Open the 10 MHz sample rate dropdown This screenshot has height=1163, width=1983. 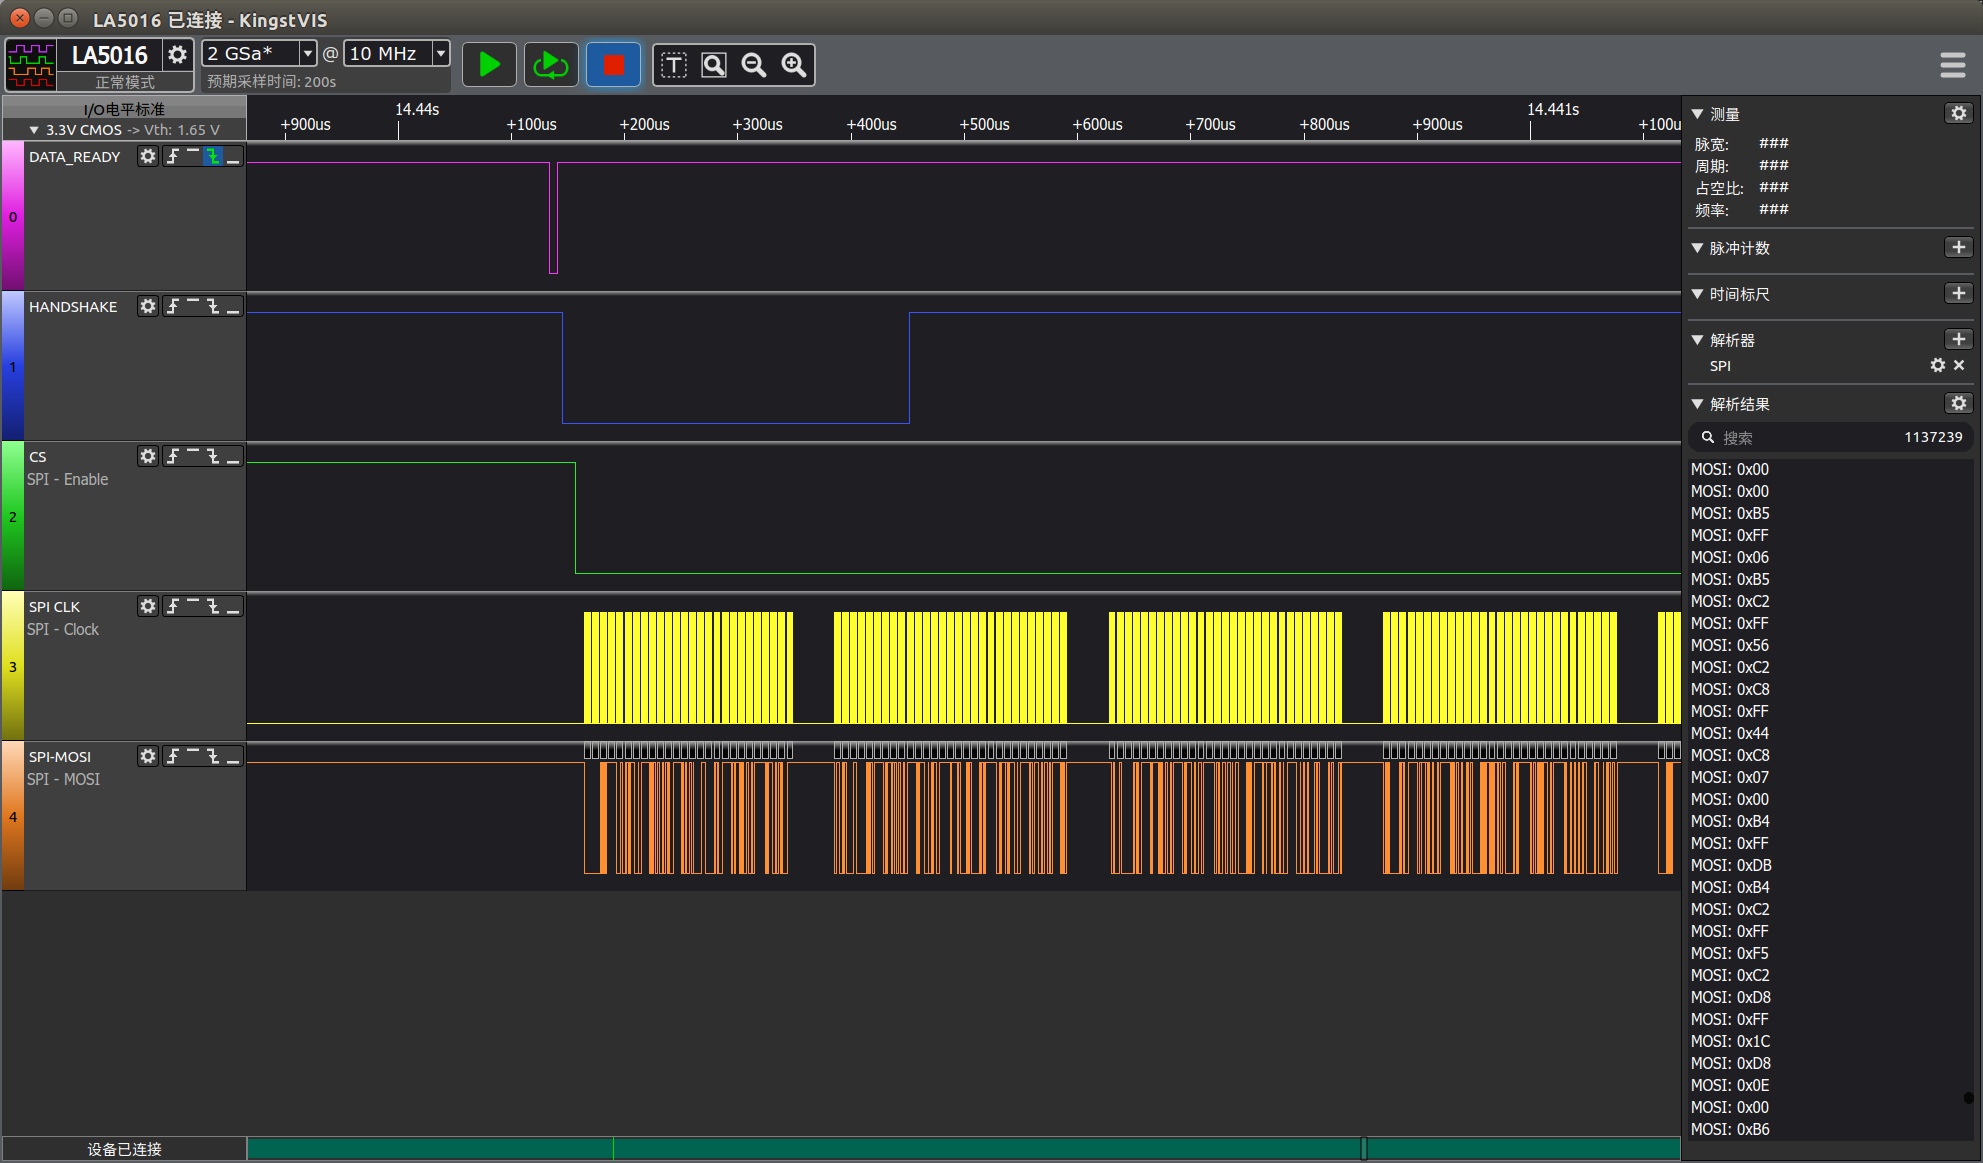(x=440, y=53)
